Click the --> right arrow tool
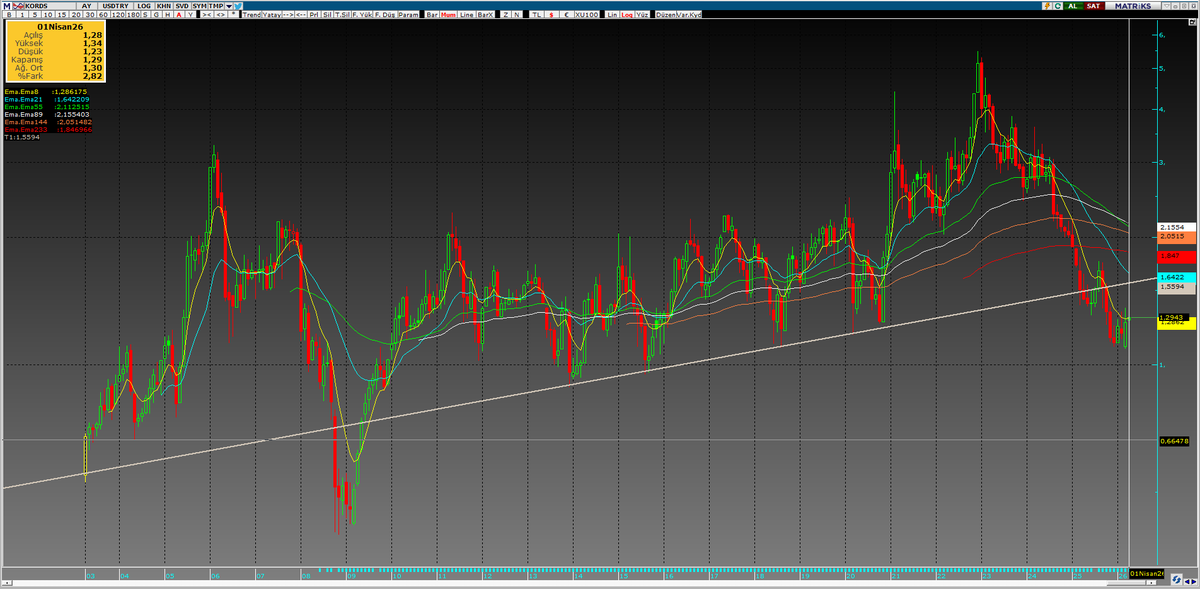 click(289, 15)
